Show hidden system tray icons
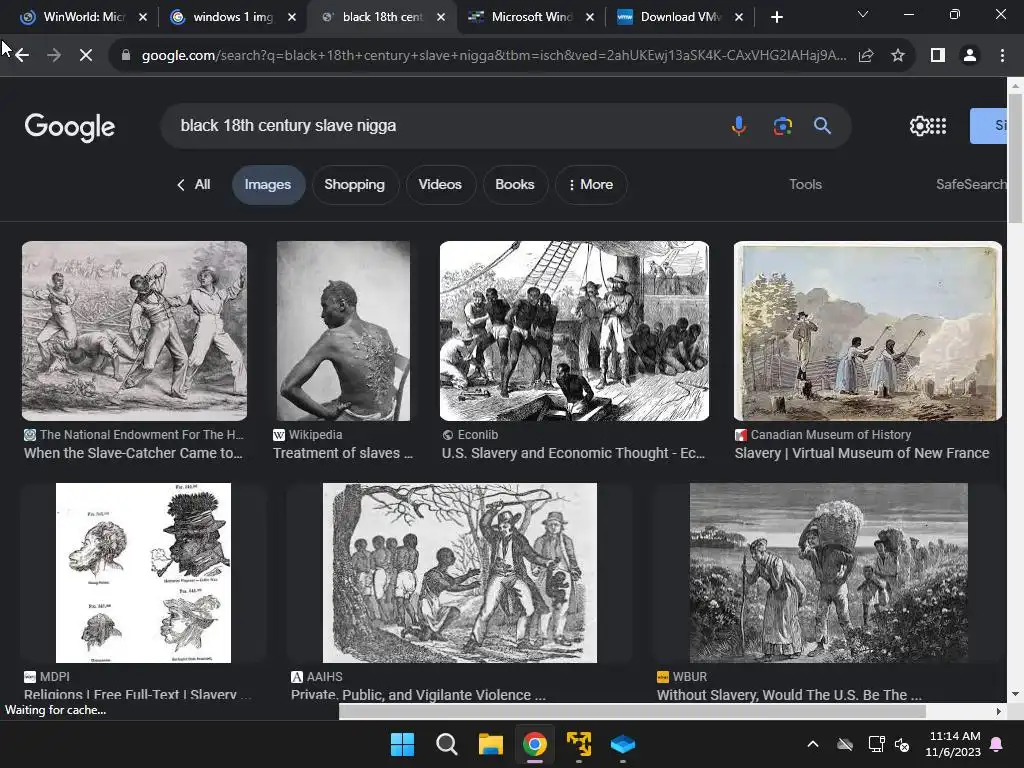1024x768 pixels. pos(812,744)
